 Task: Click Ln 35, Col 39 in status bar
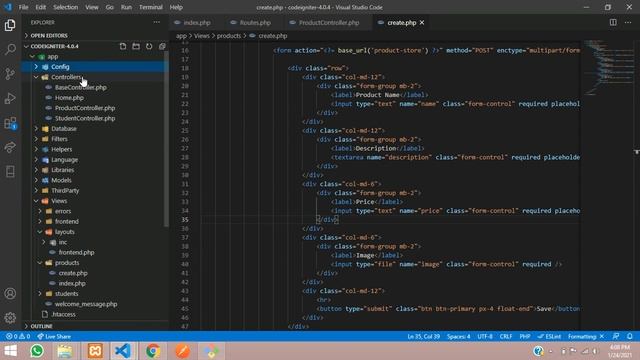tap(423, 336)
